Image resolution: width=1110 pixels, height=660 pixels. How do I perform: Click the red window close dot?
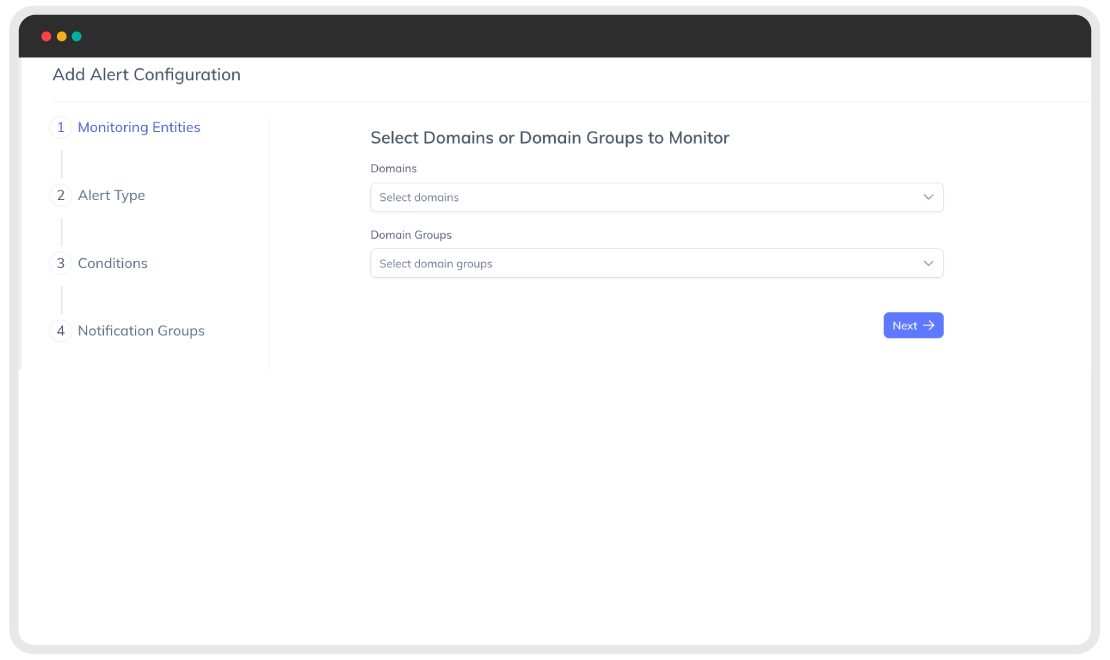(46, 36)
